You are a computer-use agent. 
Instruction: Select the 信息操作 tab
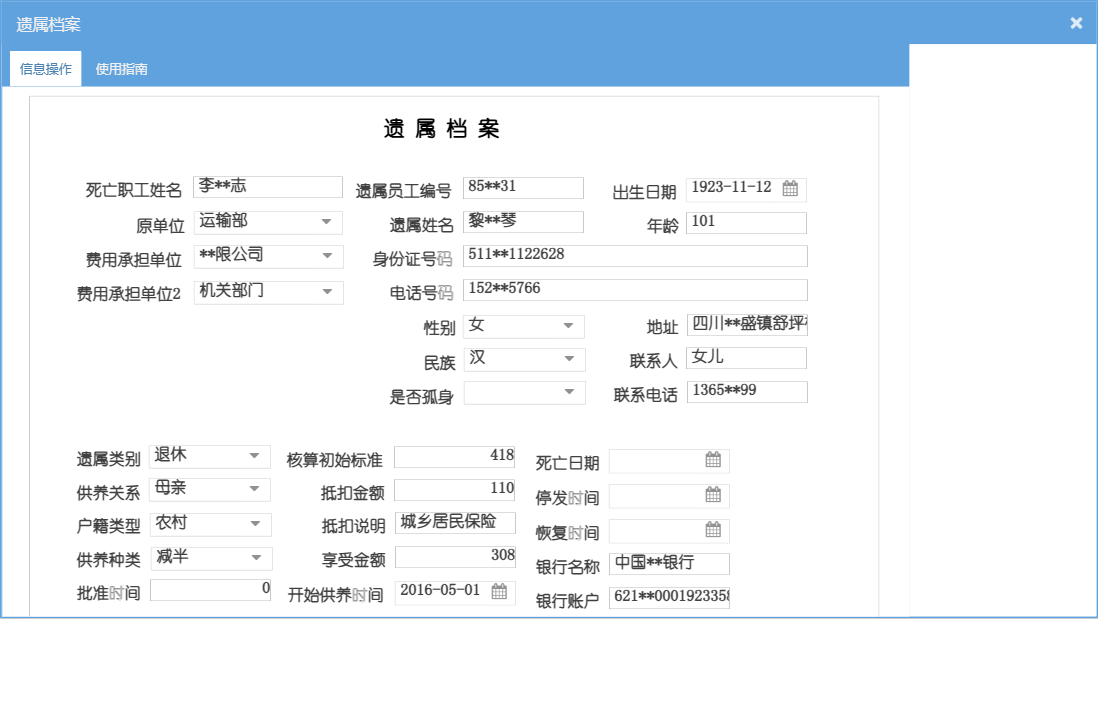[45, 69]
